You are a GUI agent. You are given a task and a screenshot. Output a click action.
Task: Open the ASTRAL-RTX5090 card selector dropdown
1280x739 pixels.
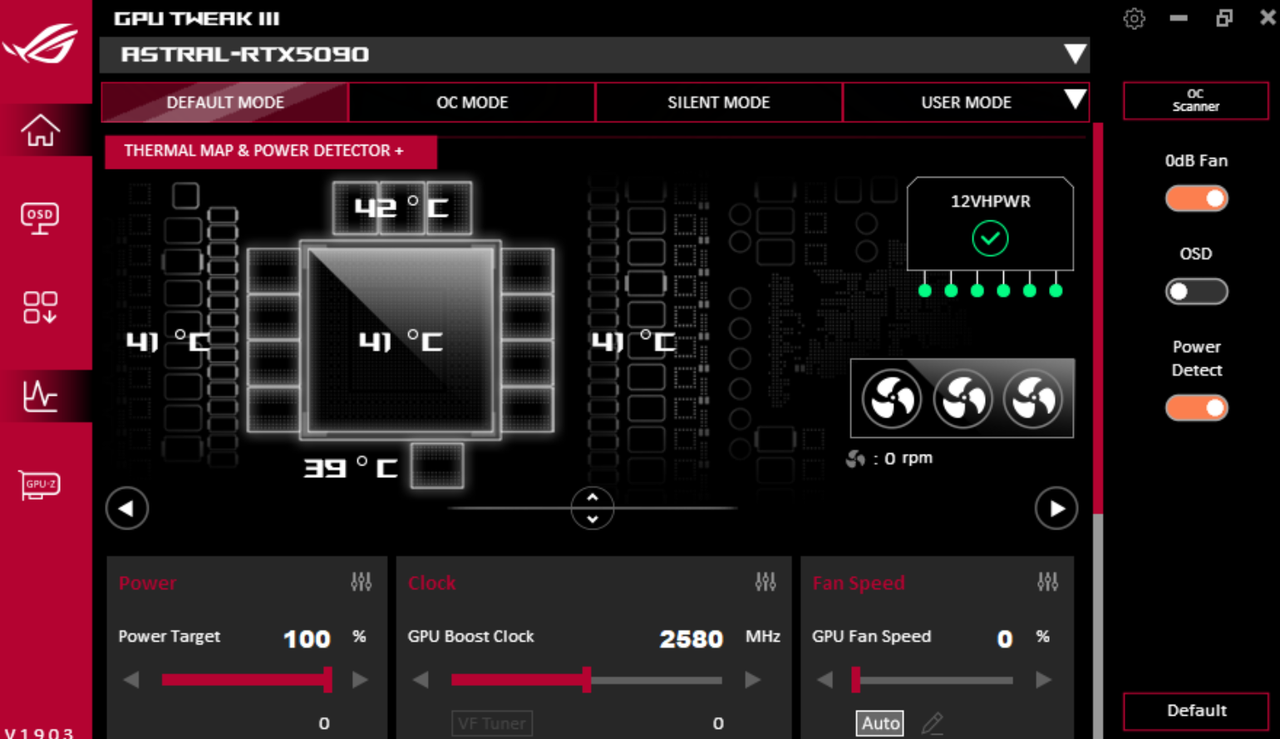click(x=1075, y=56)
